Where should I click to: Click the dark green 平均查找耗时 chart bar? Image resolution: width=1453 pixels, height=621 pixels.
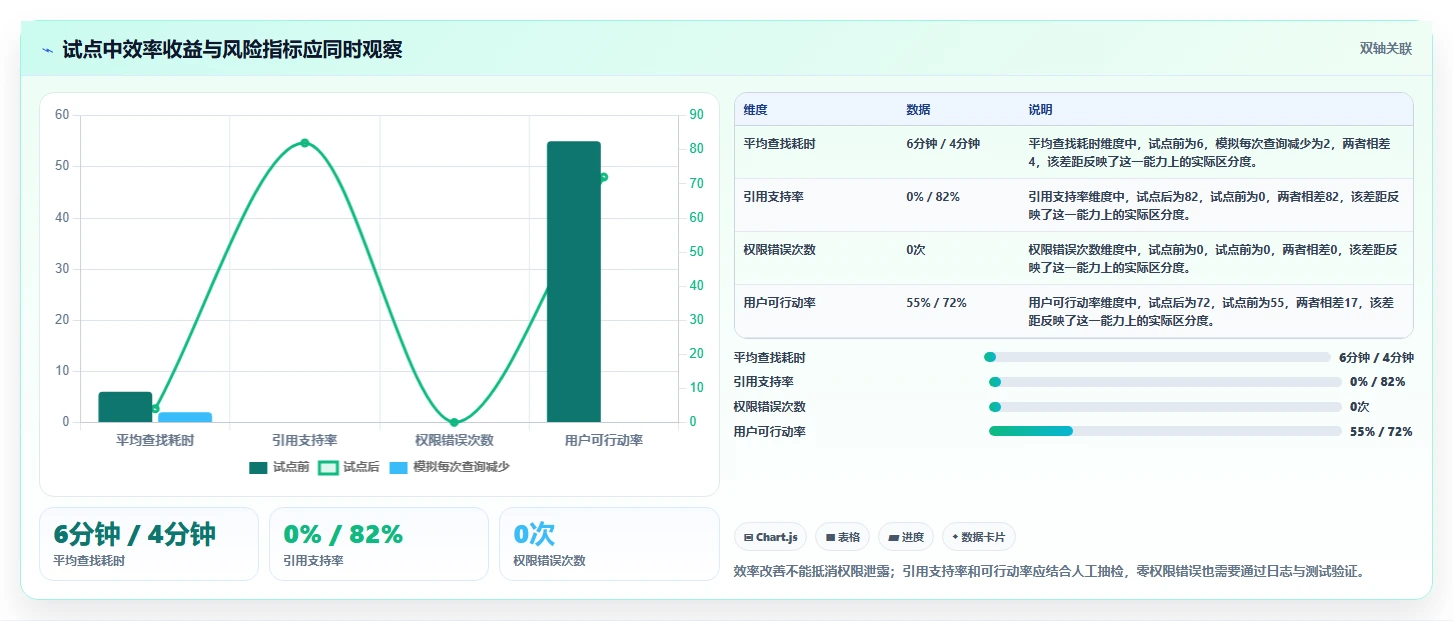pyautogui.click(x=125, y=407)
